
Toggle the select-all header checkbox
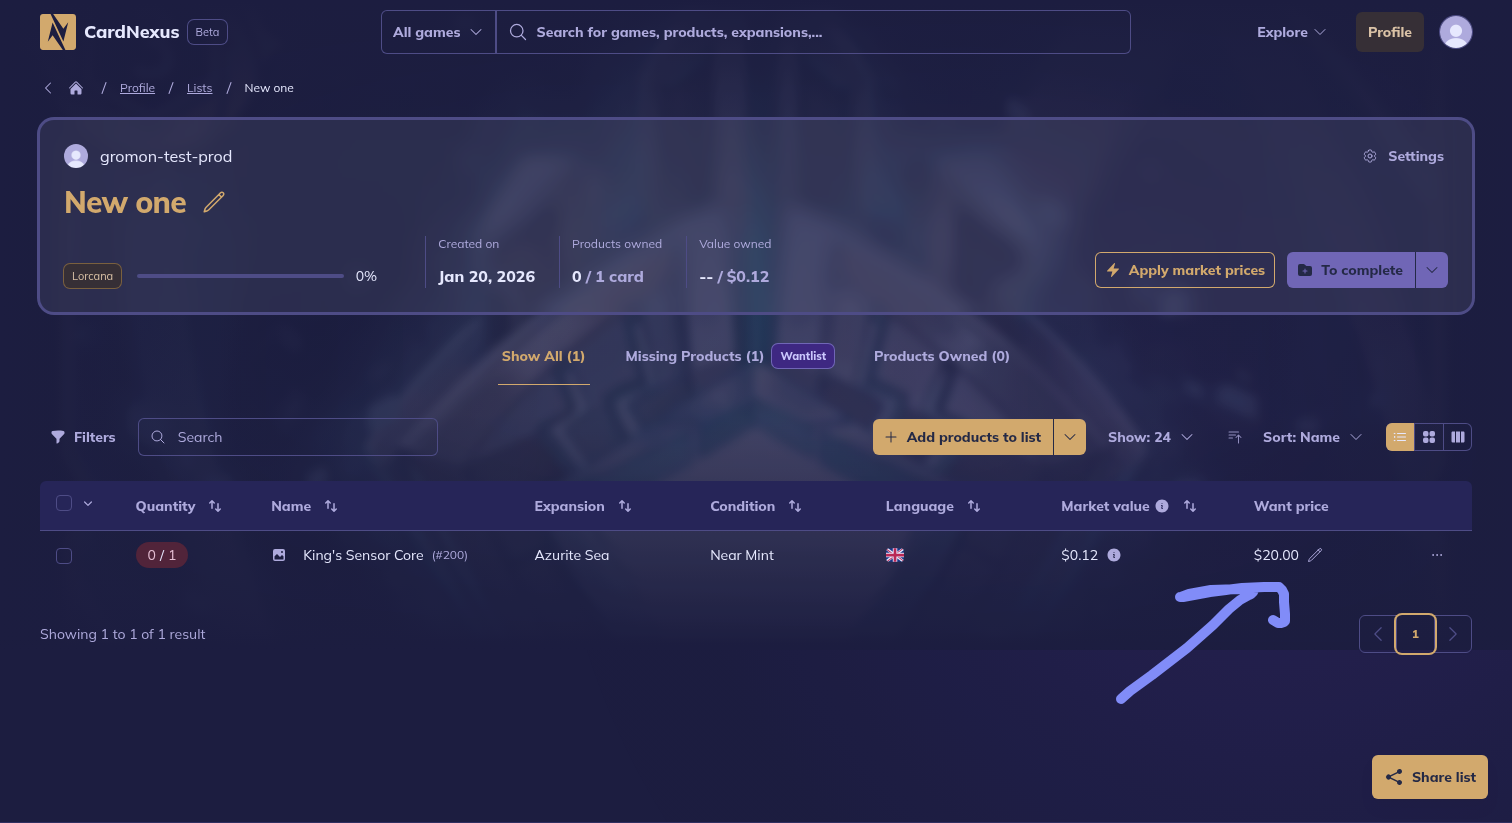pos(64,503)
